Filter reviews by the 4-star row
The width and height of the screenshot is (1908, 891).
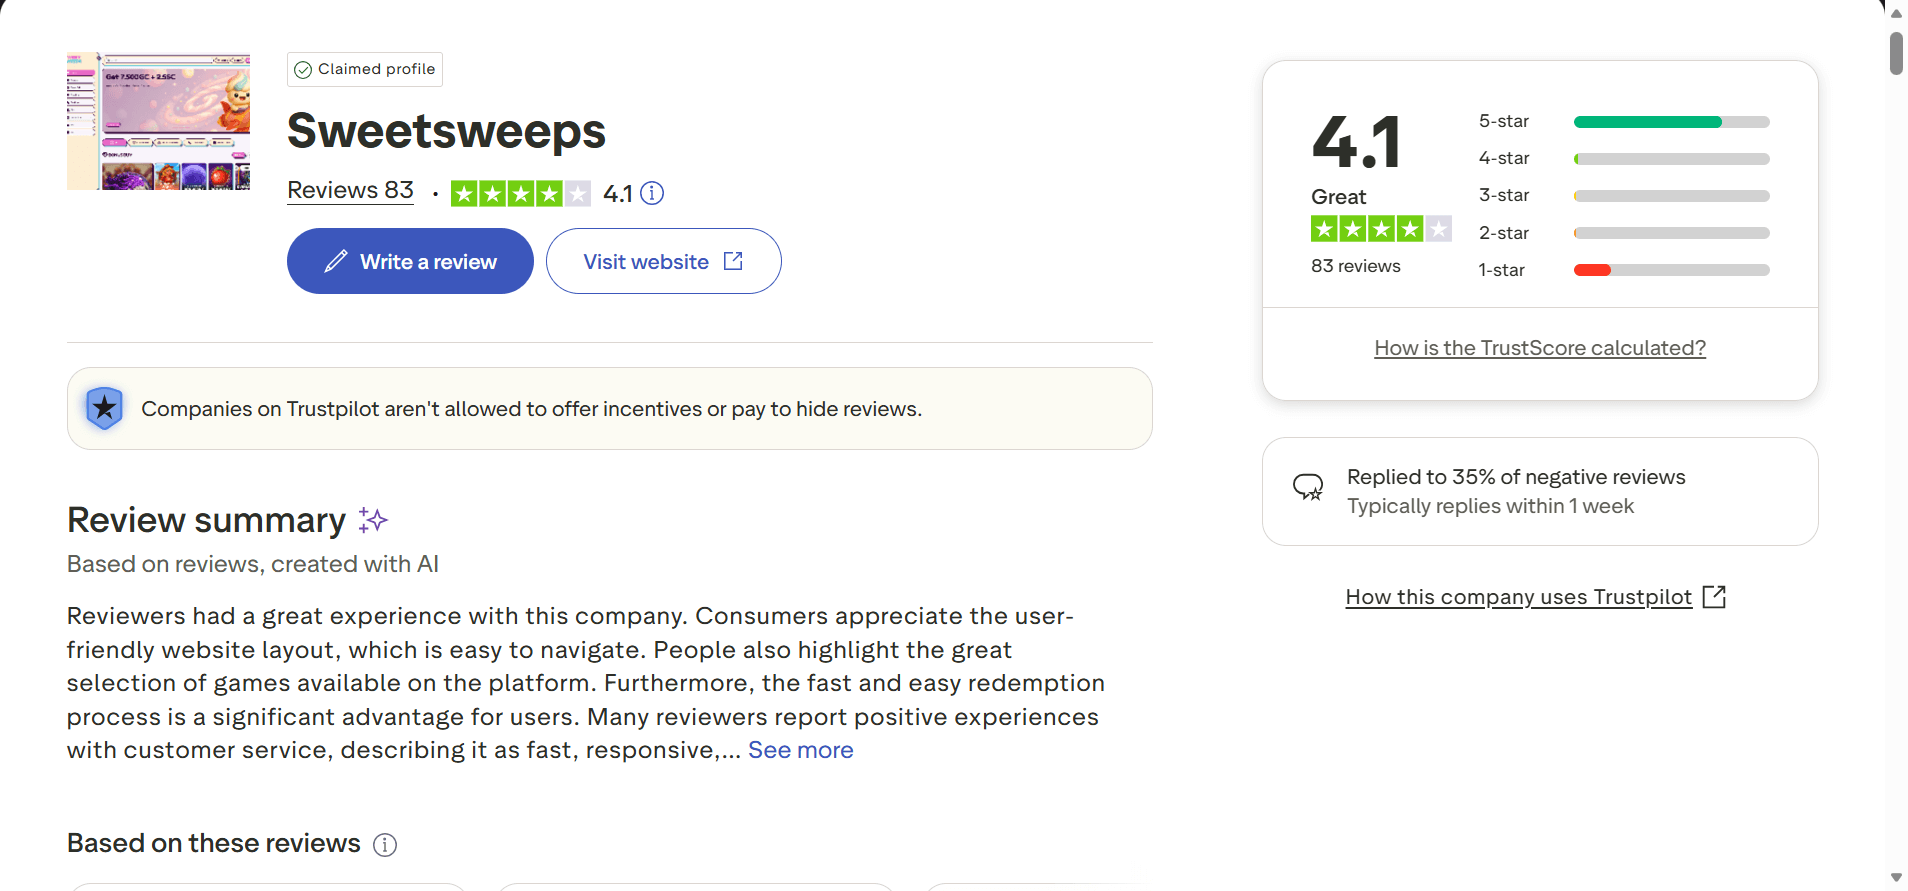click(1623, 159)
